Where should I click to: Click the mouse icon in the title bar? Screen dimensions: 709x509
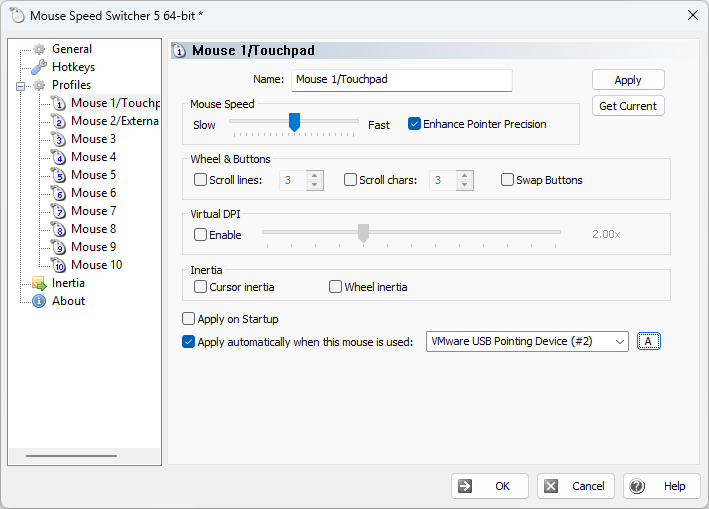(x=17, y=15)
